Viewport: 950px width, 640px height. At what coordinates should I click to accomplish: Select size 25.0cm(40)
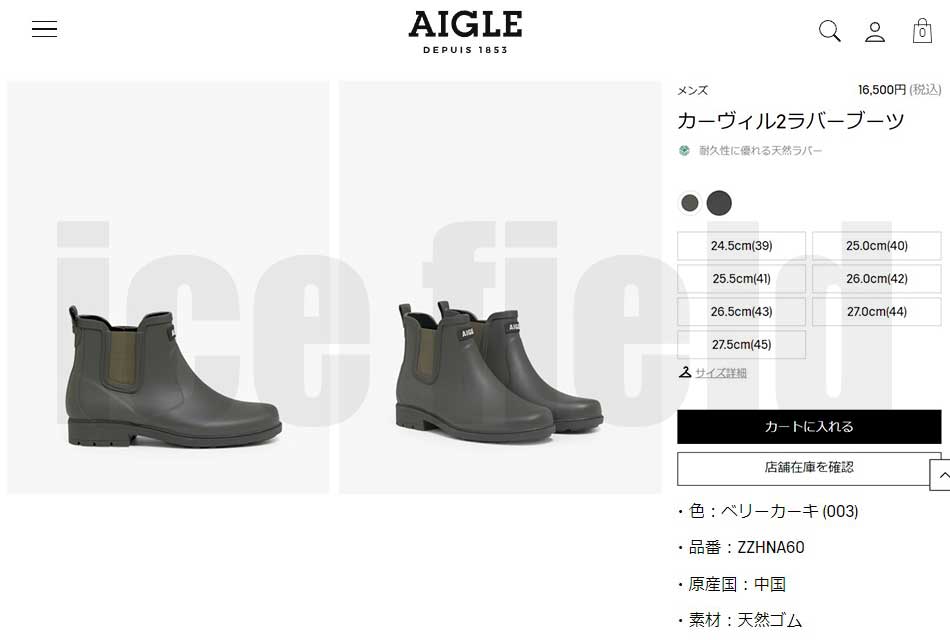pyautogui.click(x=877, y=245)
